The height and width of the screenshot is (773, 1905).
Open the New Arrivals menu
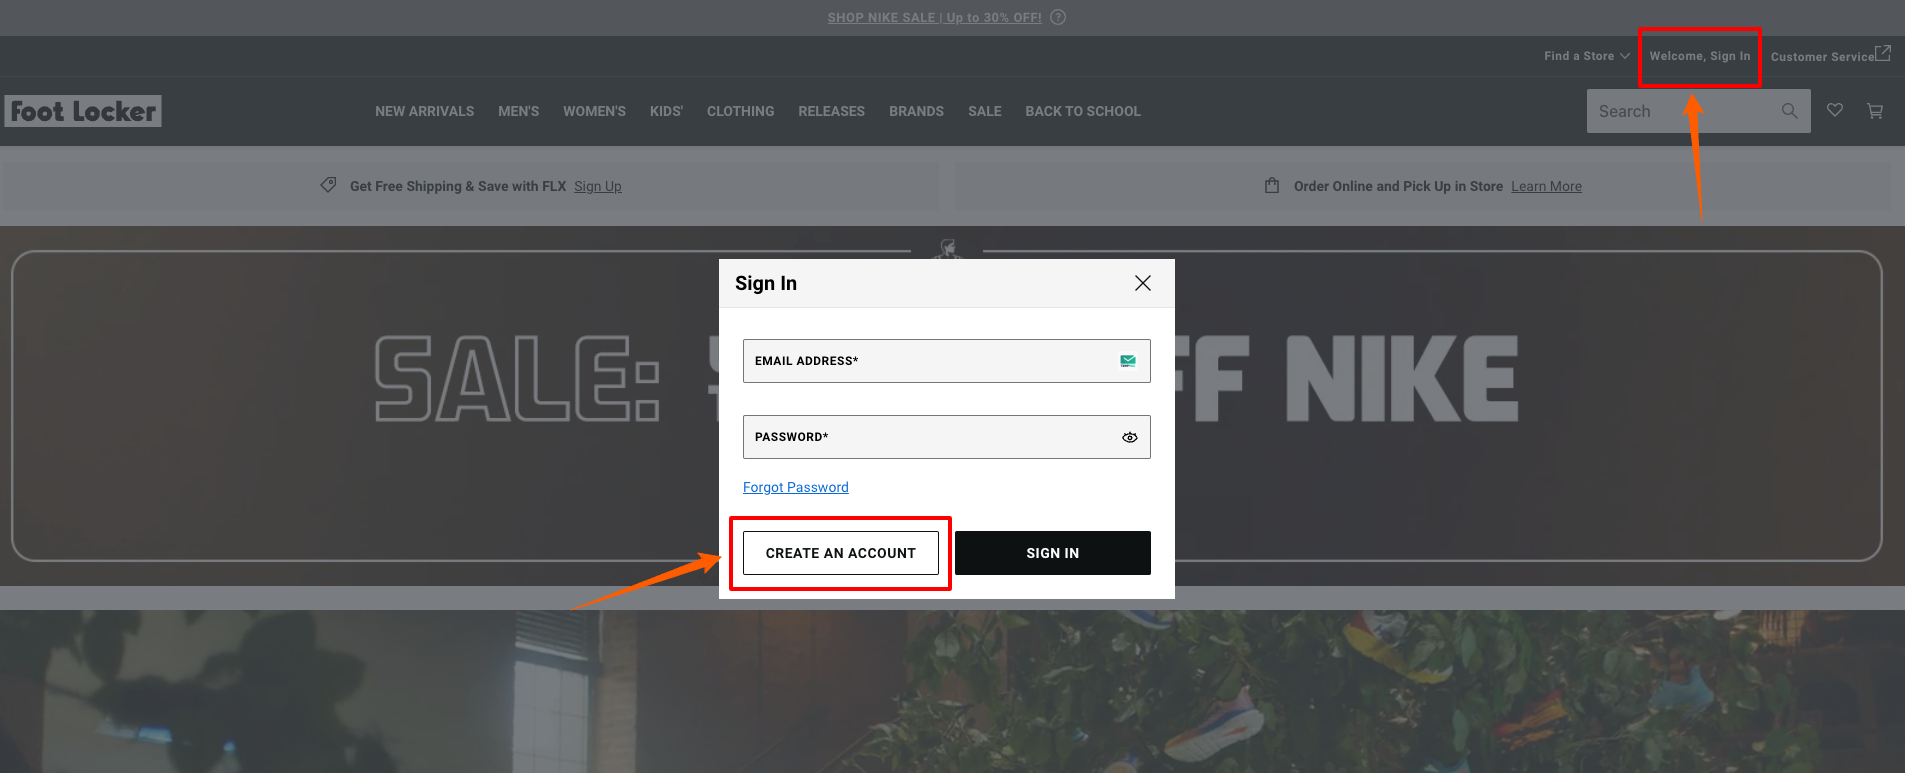coord(425,111)
